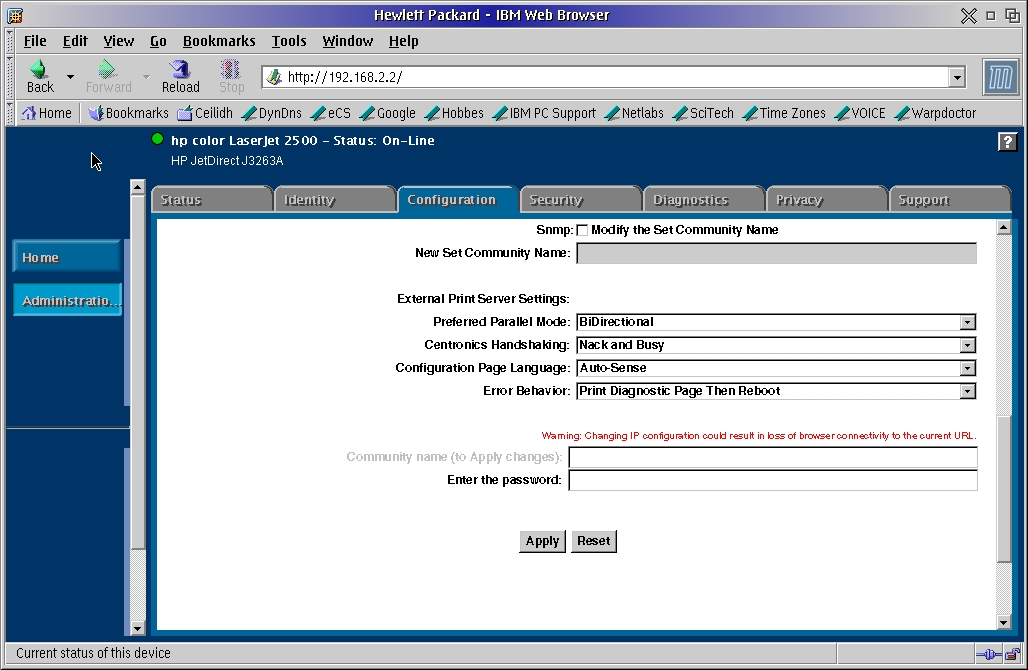Click the Home sidebar button
This screenshot has width=1028, height=670.
click(x=67, y=257)
